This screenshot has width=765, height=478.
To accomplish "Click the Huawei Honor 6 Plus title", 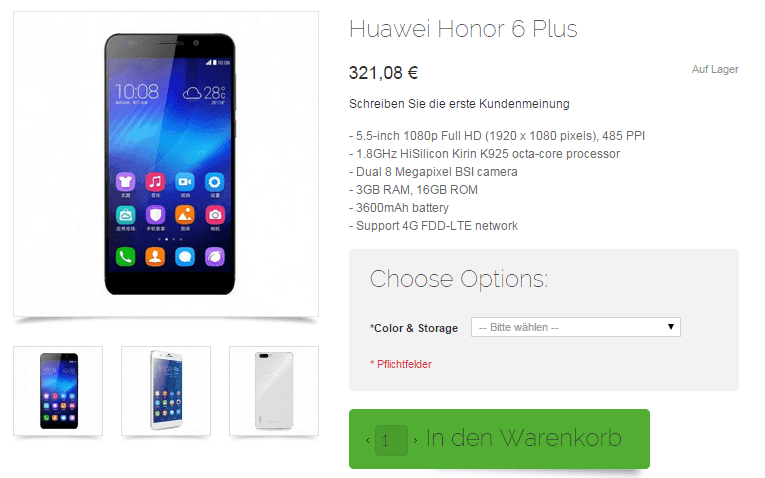I will click(x=463, y=29).
